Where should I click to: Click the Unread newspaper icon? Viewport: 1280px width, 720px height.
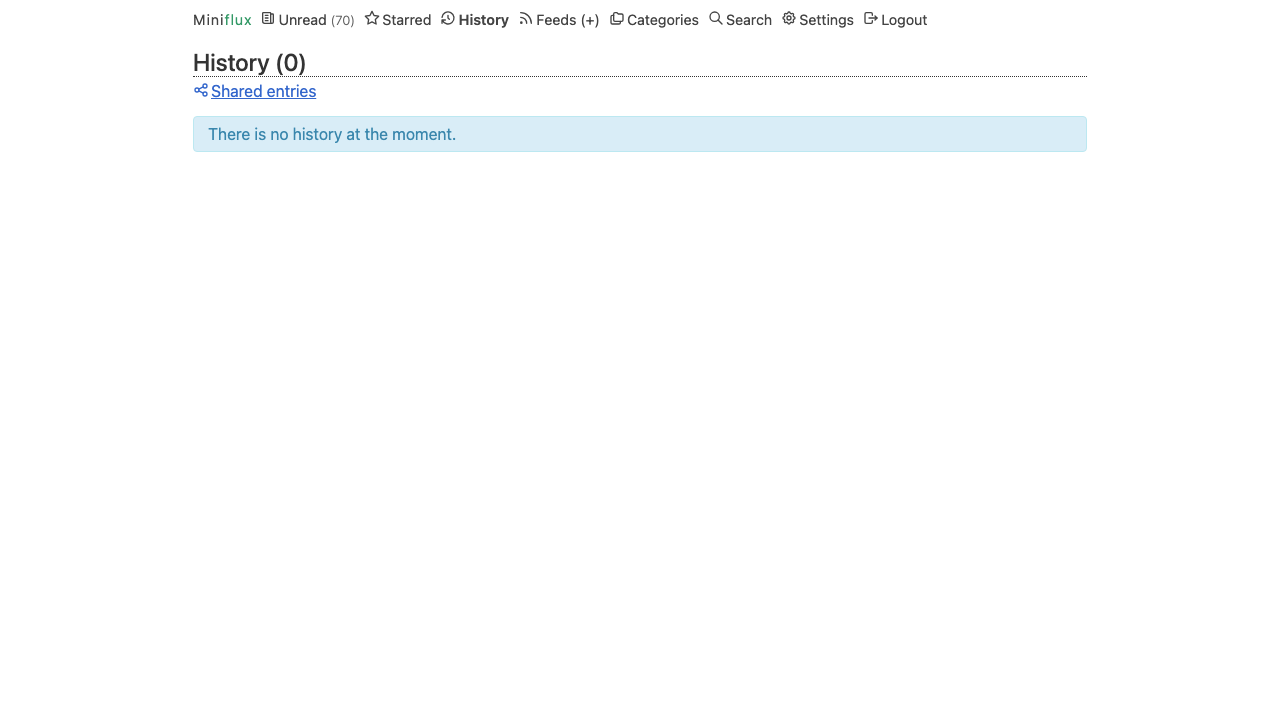[x=268, y=18]
